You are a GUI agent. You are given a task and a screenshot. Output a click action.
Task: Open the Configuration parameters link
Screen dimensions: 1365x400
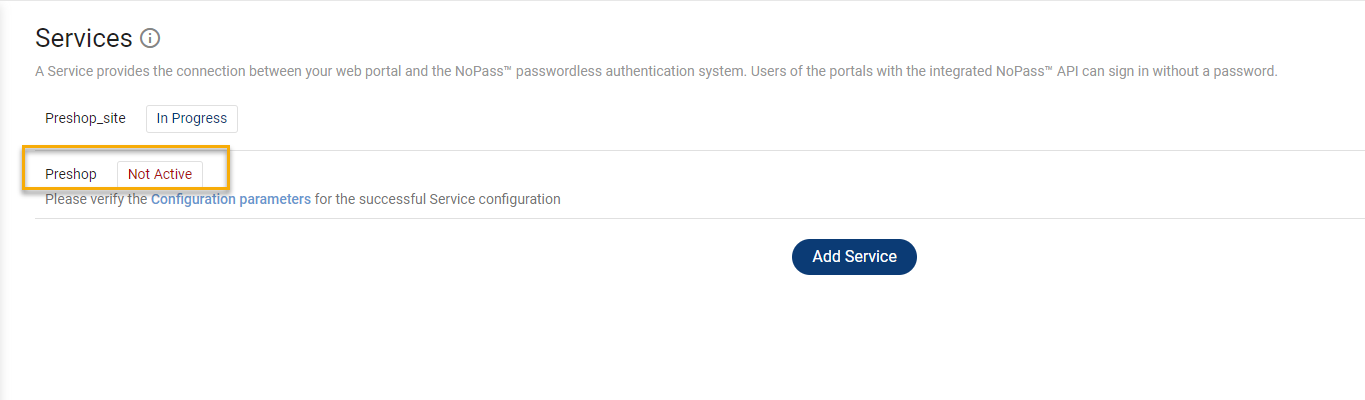pos(231,199)
